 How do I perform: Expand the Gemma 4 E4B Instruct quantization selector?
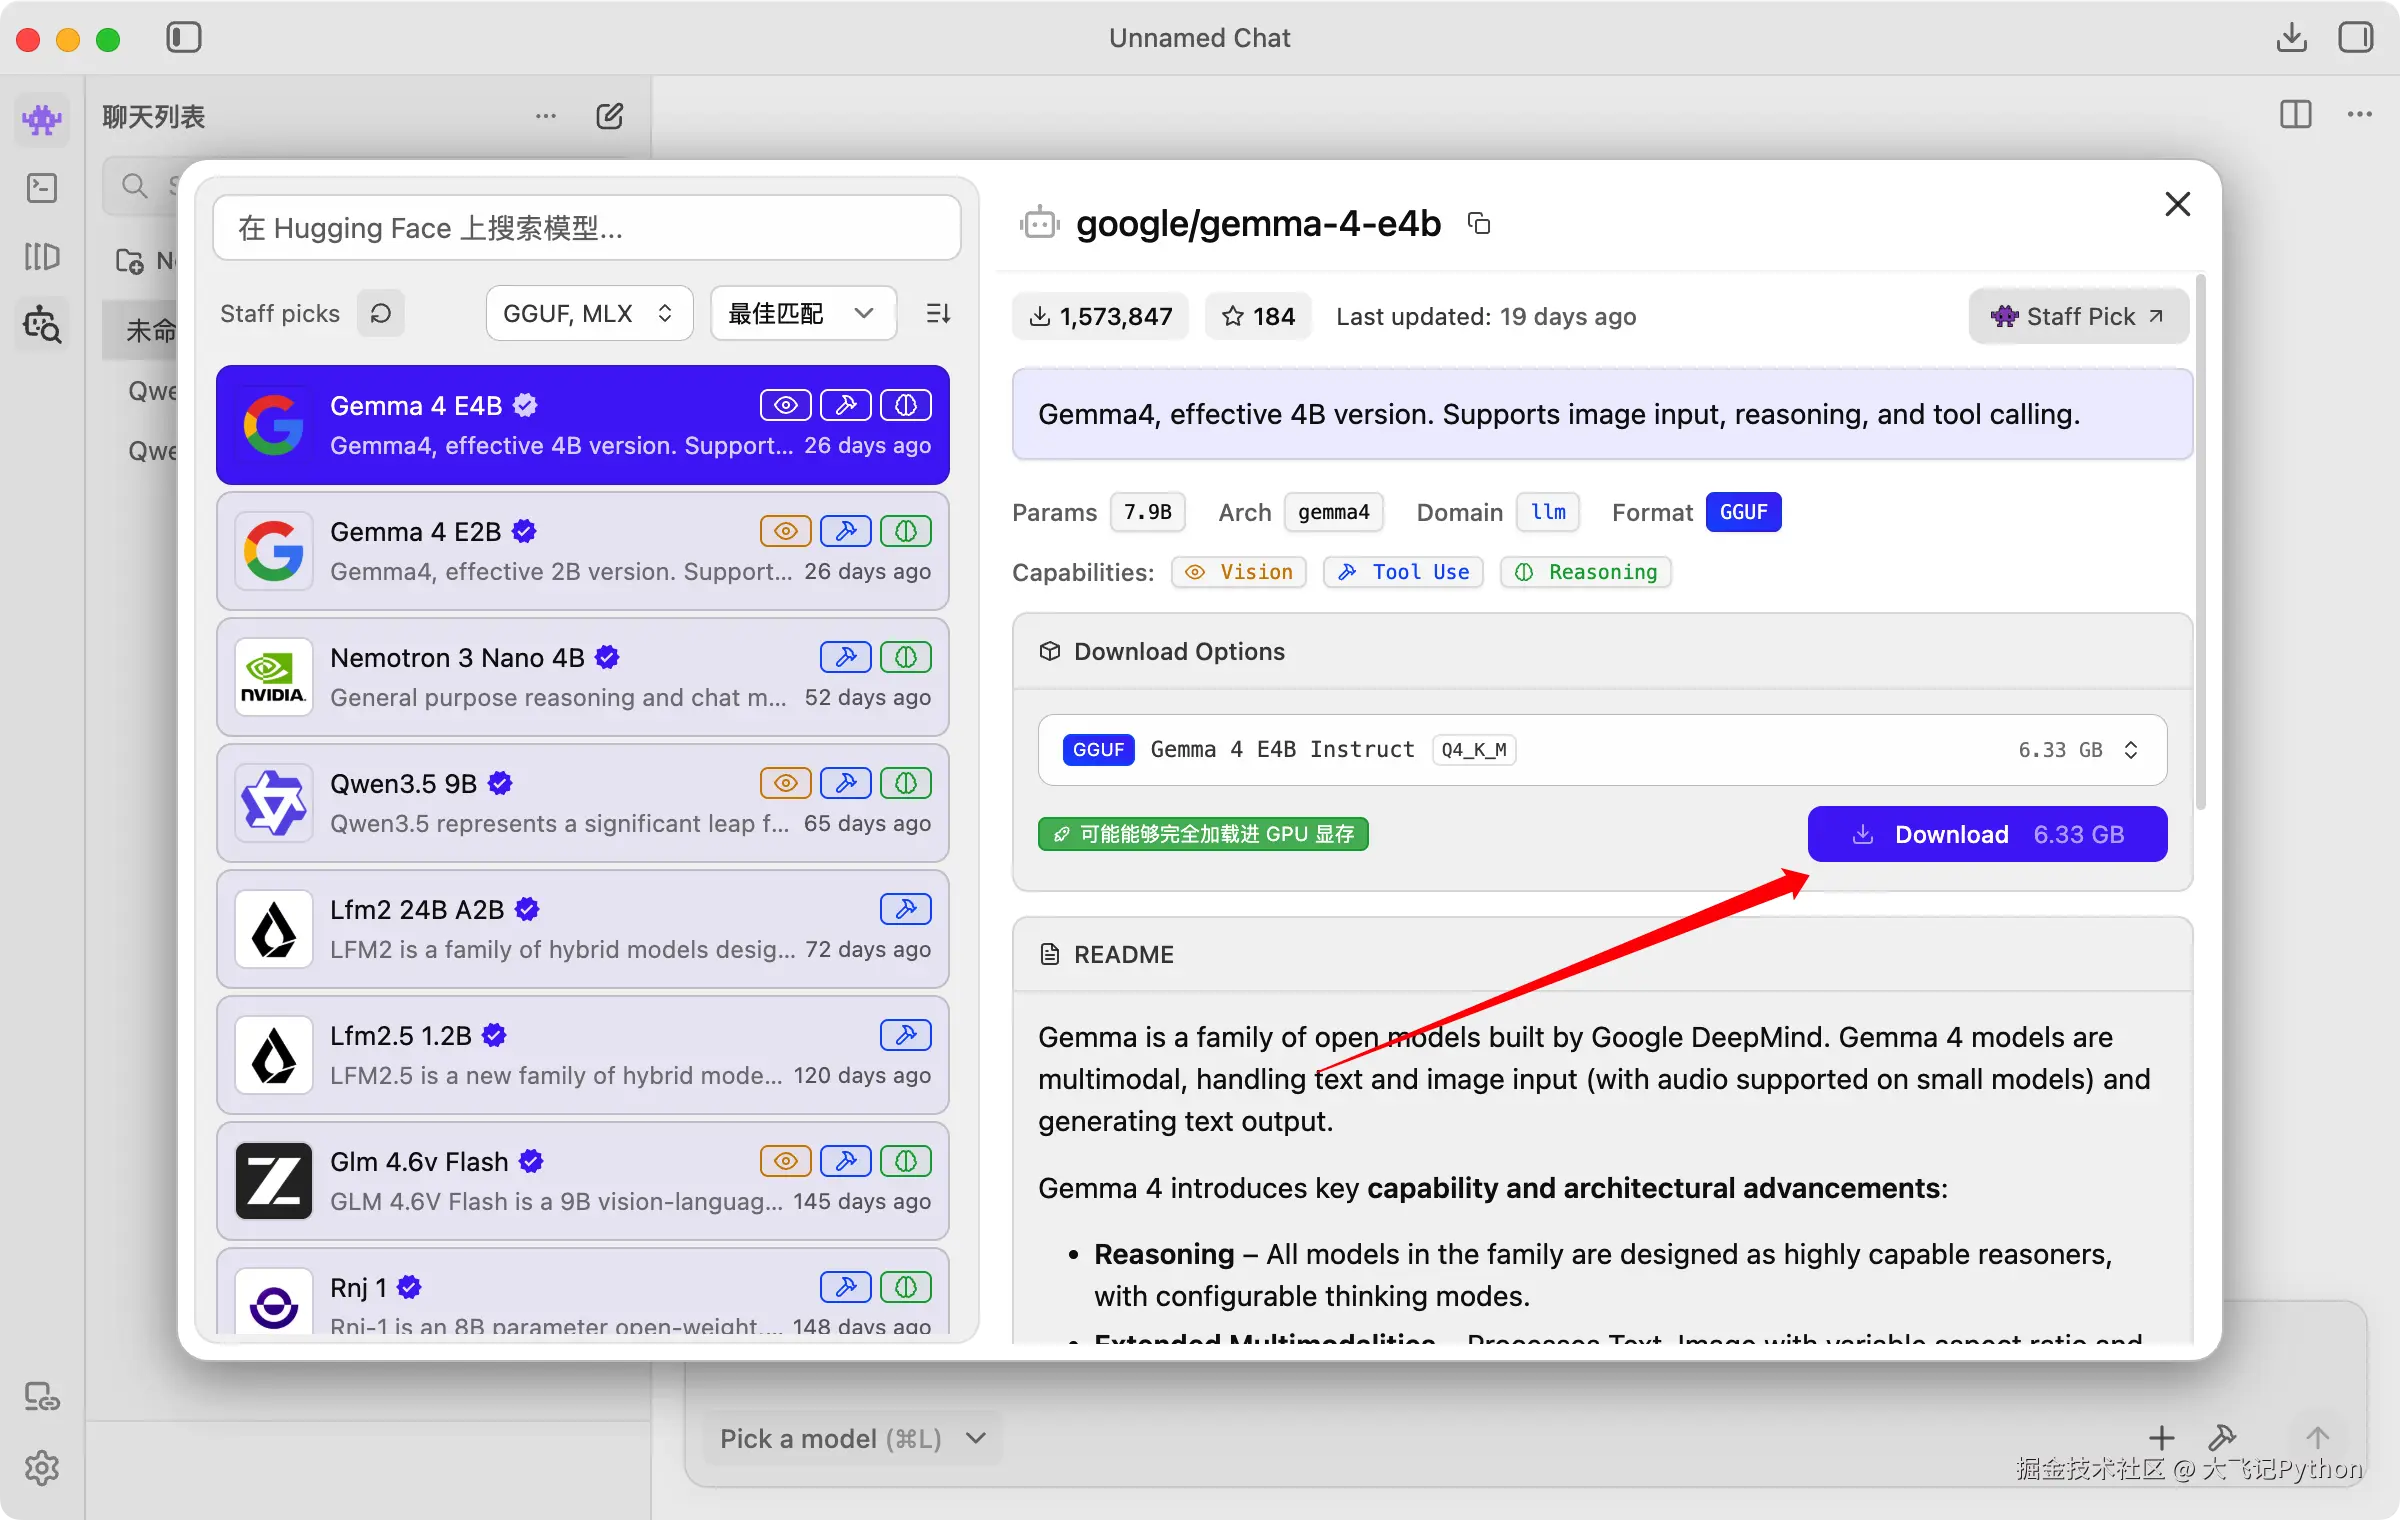coord(1602,750)
